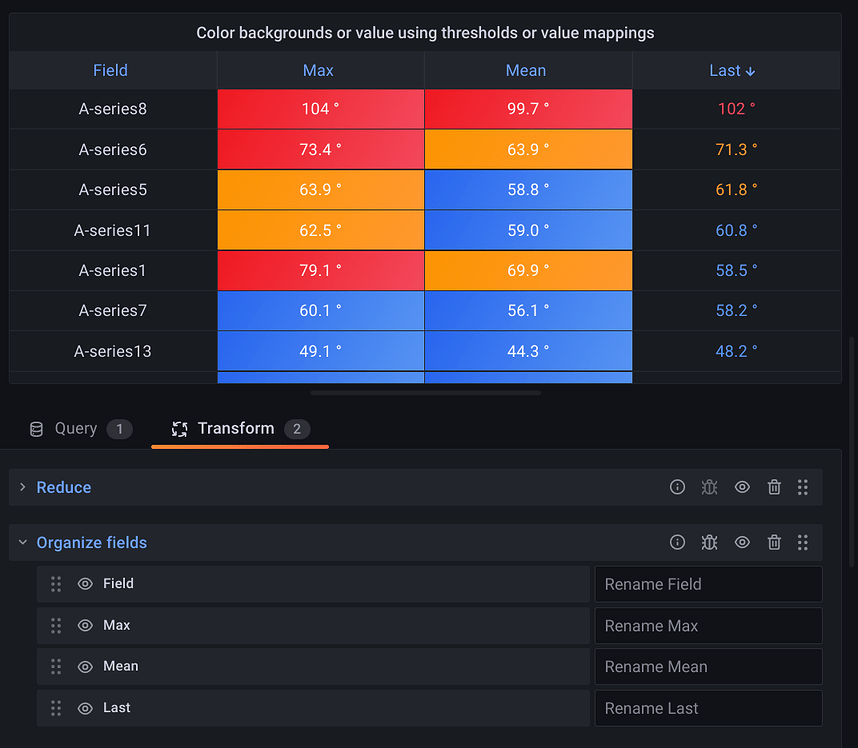Click the Mean column header

click(526, 70)
